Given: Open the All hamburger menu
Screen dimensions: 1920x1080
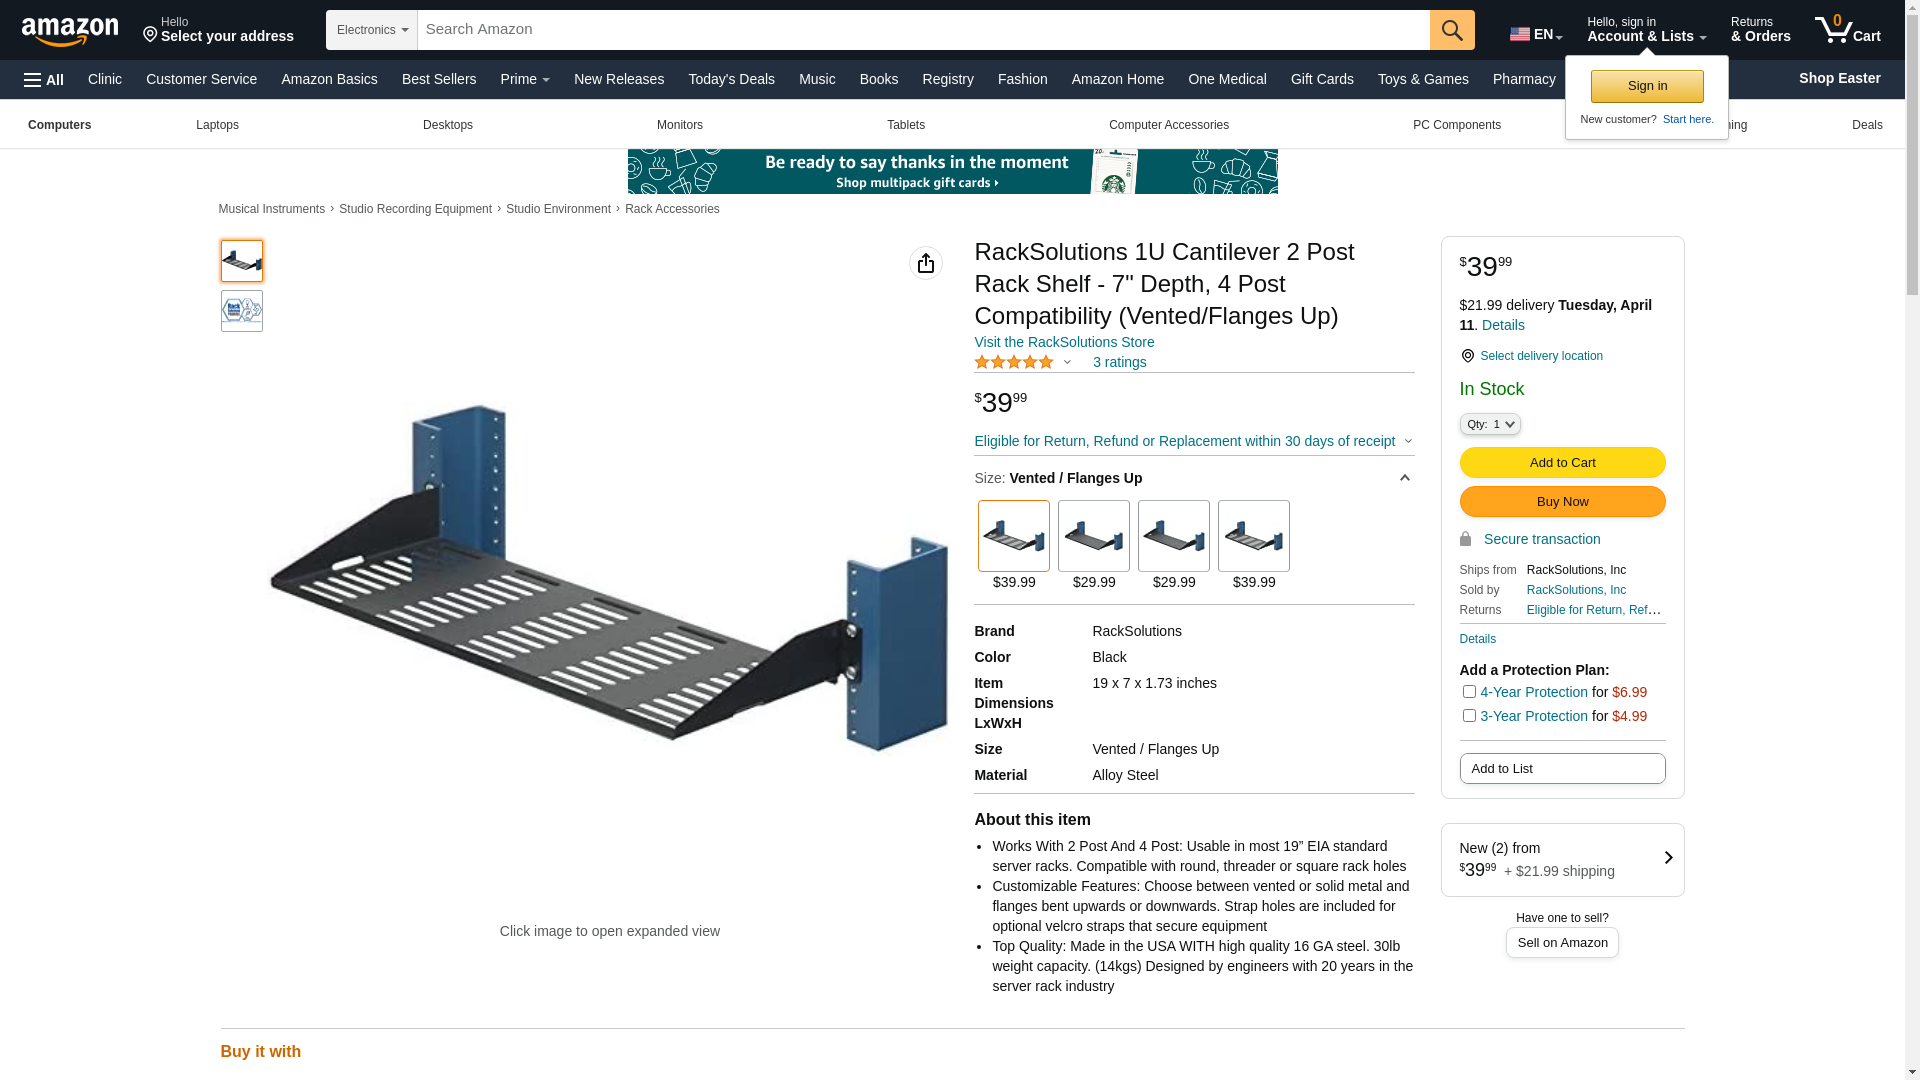Looking at the screenshot, I should coord(44,79).
